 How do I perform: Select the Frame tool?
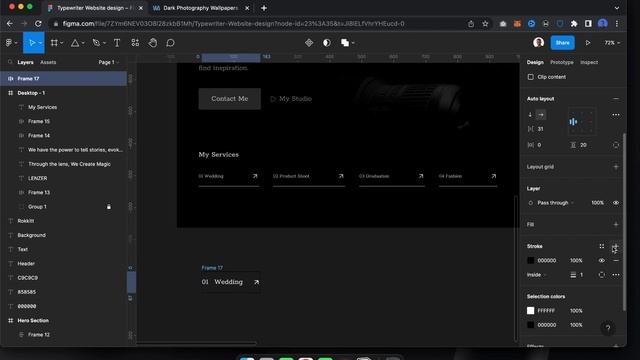coord(54,42)
